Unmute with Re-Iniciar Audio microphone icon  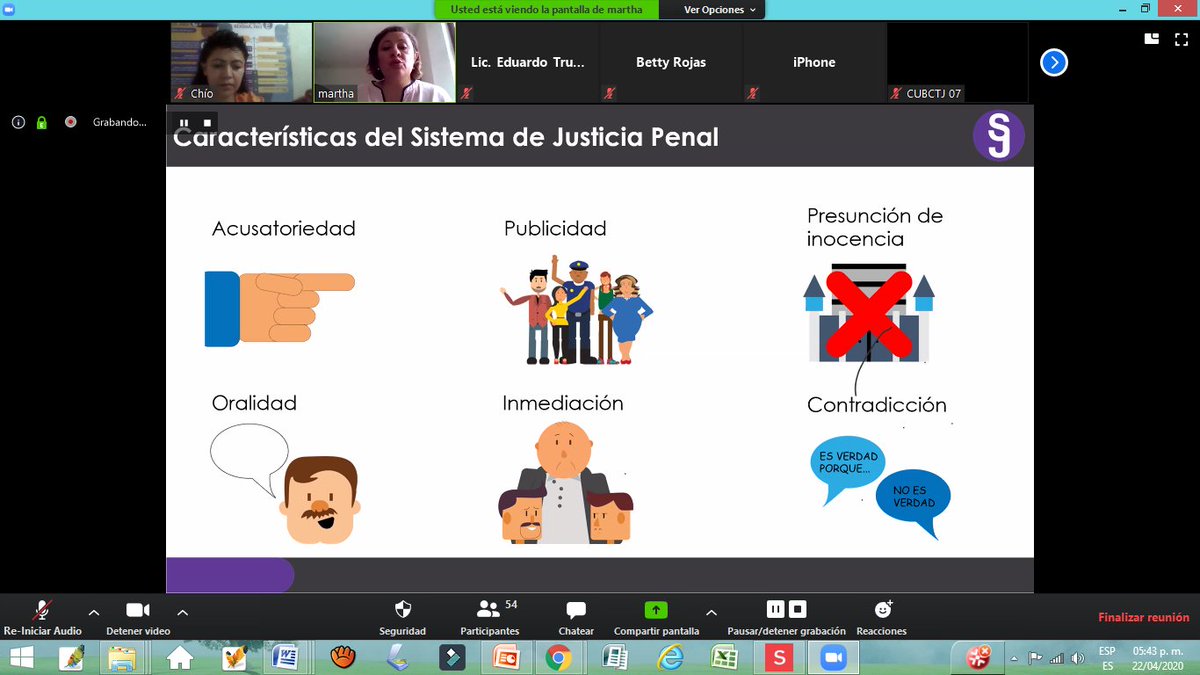(x=42, y=610)
